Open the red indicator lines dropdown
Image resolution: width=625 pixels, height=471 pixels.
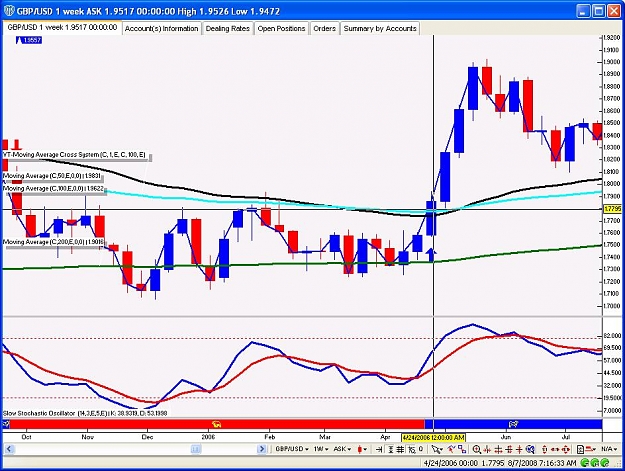point(590,449)
